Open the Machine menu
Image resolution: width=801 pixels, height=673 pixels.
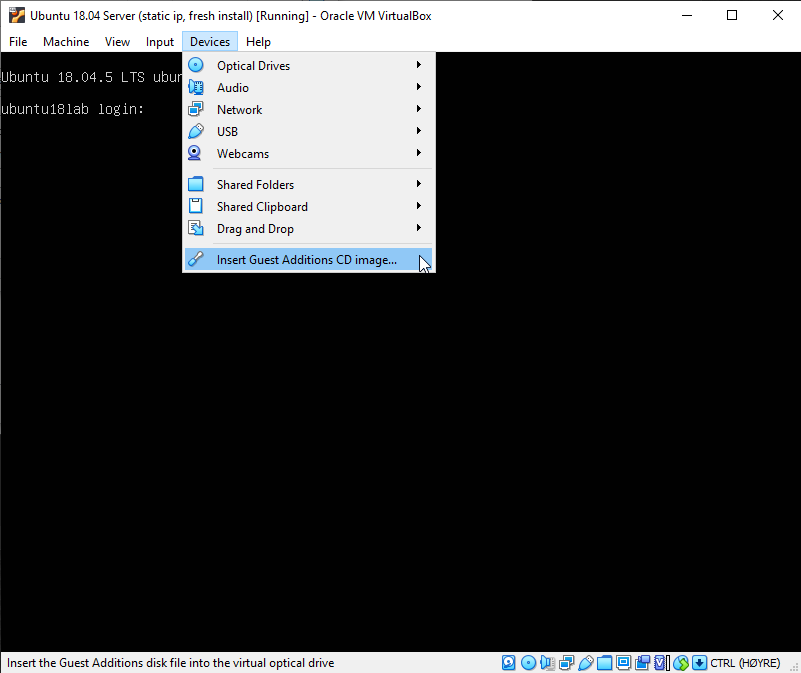66,42
